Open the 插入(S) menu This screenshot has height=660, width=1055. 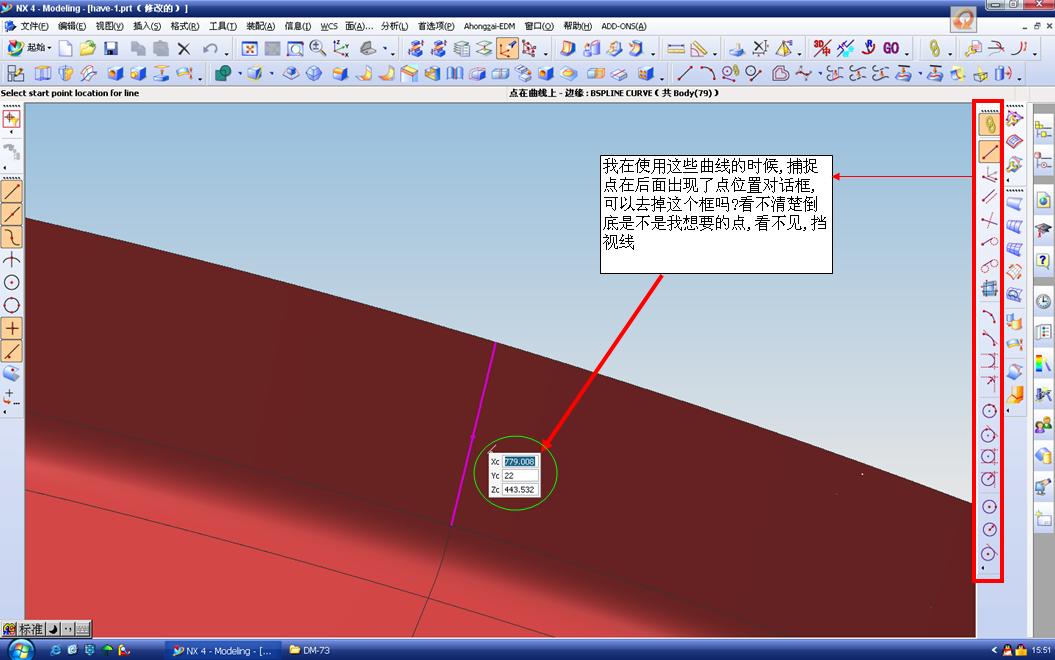(x=147, y=26)
